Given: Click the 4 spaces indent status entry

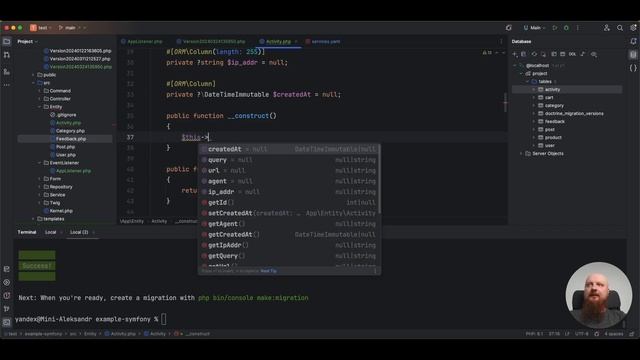Looking at the screenshot, I should tap(613, 334).
